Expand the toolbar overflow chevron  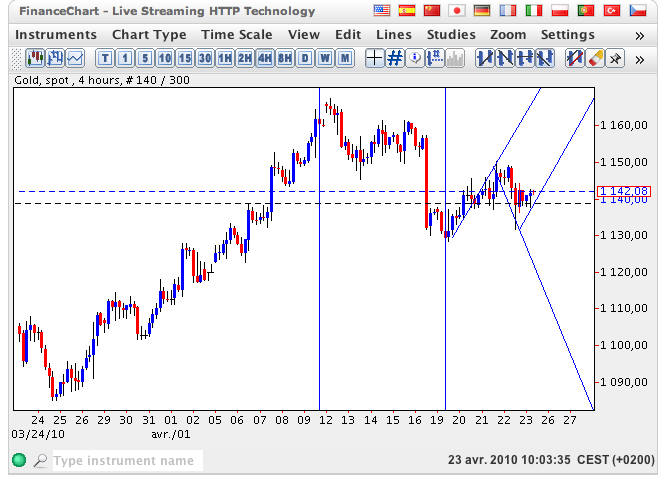[x=641, y=58]
